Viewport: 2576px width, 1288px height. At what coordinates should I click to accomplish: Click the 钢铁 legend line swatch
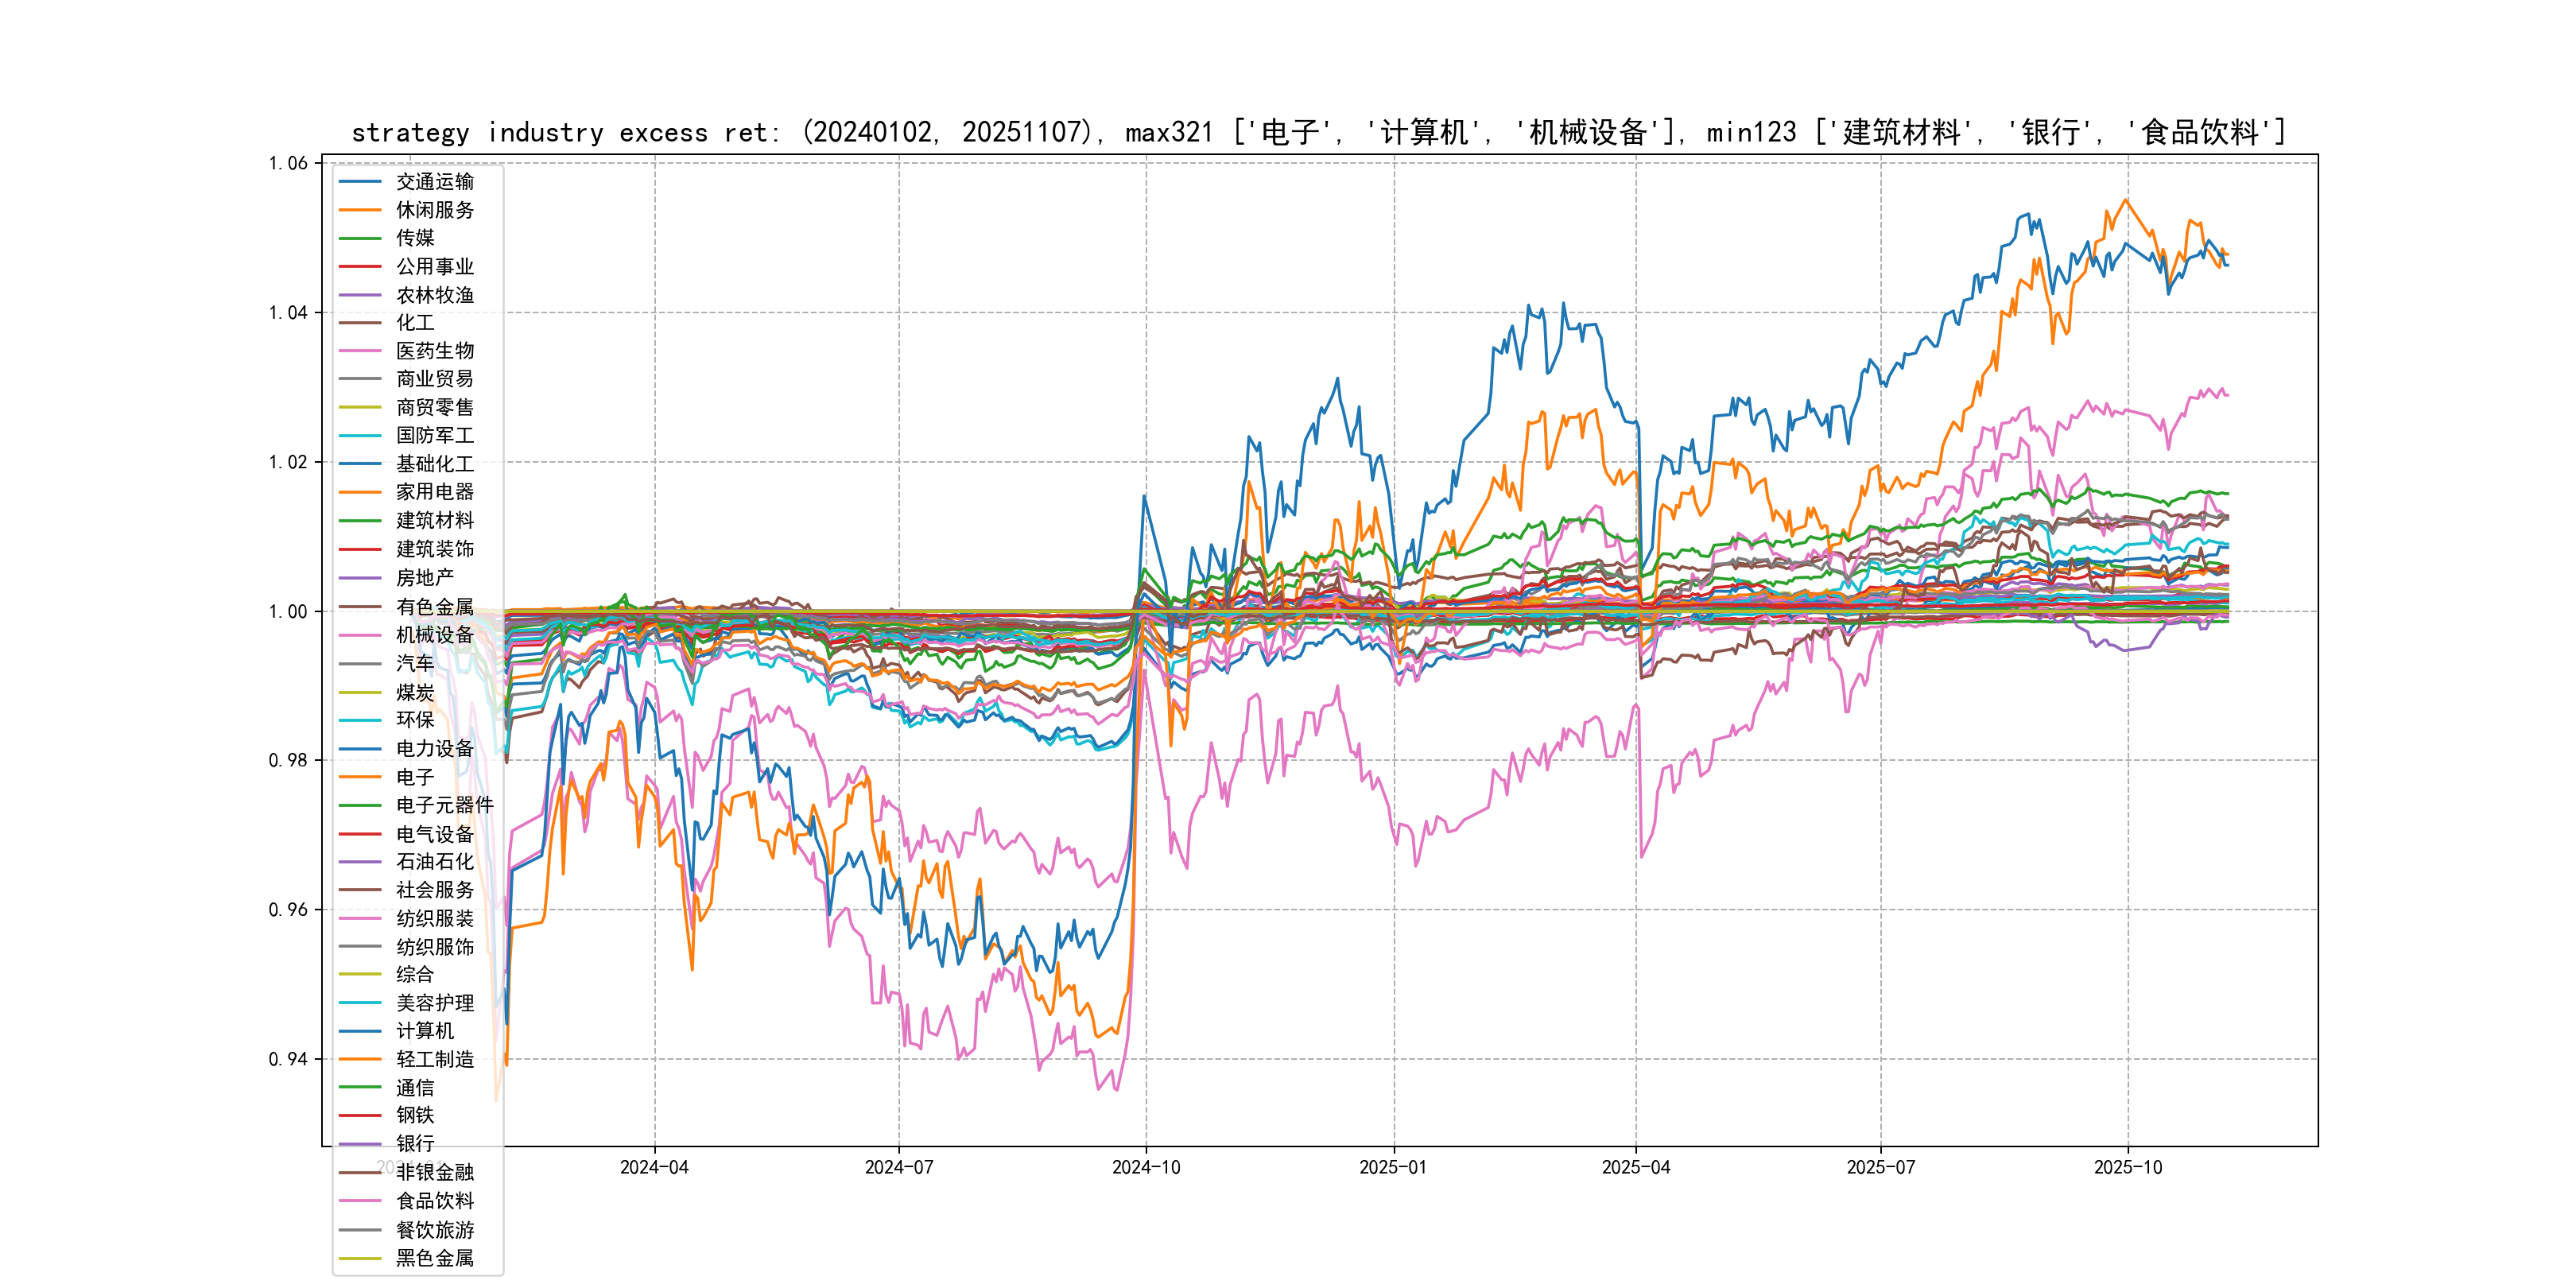click(x=360, y=1115)
